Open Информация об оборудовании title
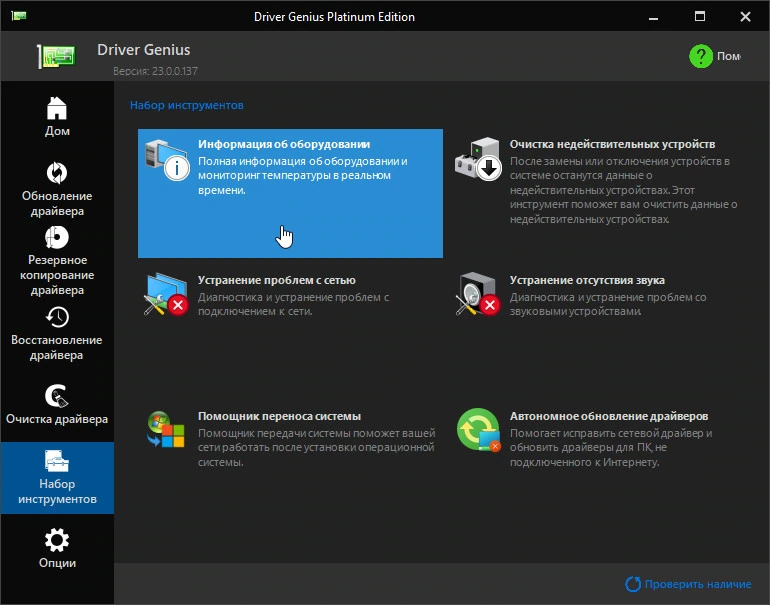Viewport: 770px width, 605px height. point(284,144)
